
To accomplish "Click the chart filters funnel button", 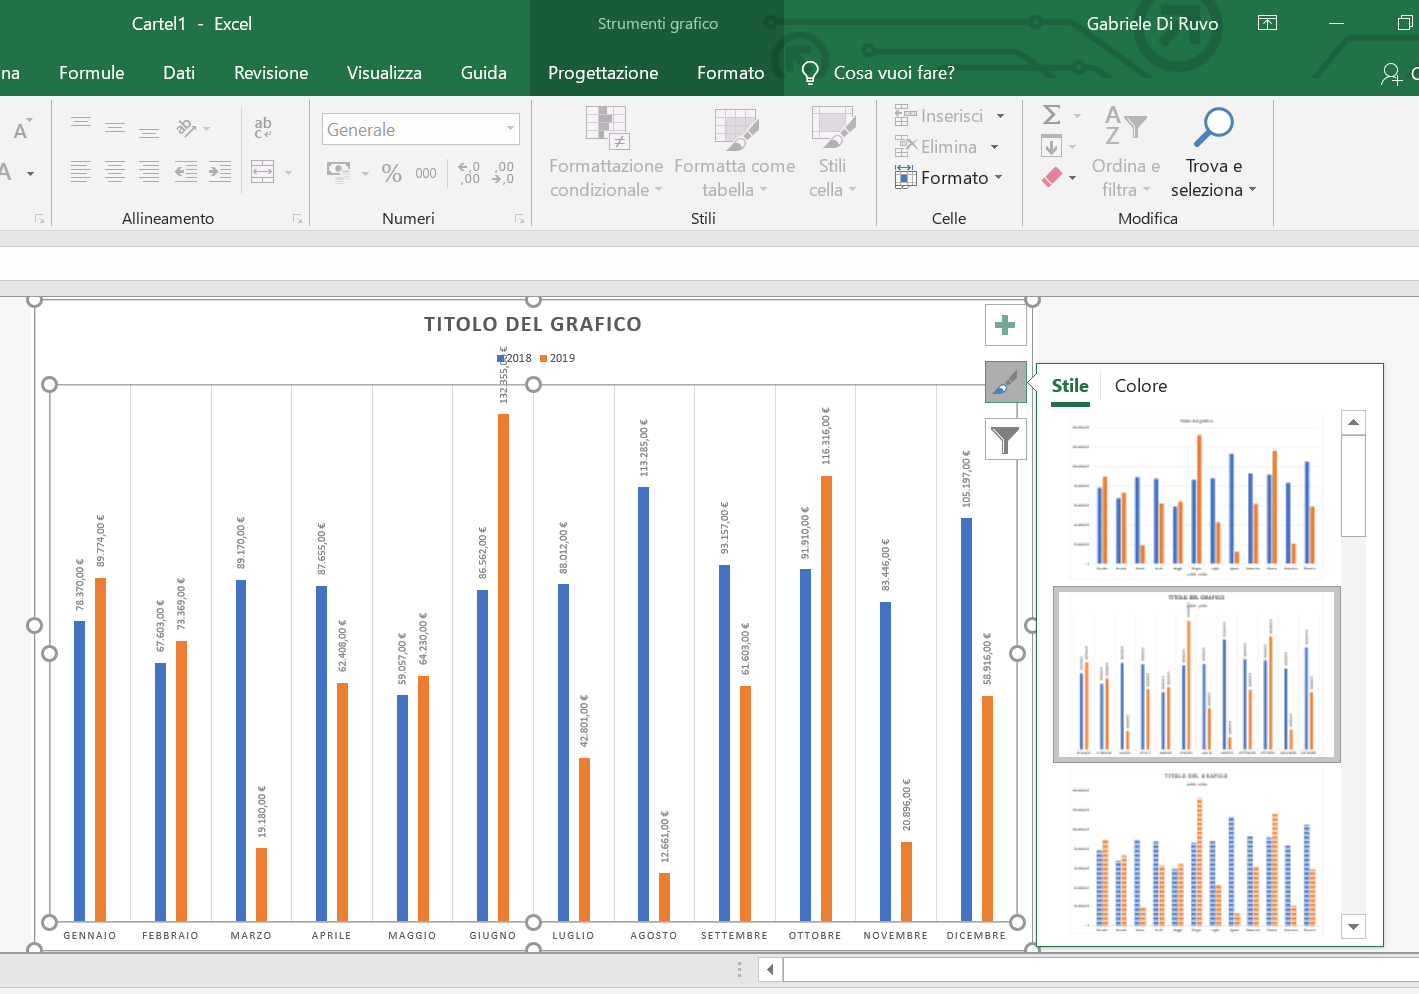I will coord(1006,439).
